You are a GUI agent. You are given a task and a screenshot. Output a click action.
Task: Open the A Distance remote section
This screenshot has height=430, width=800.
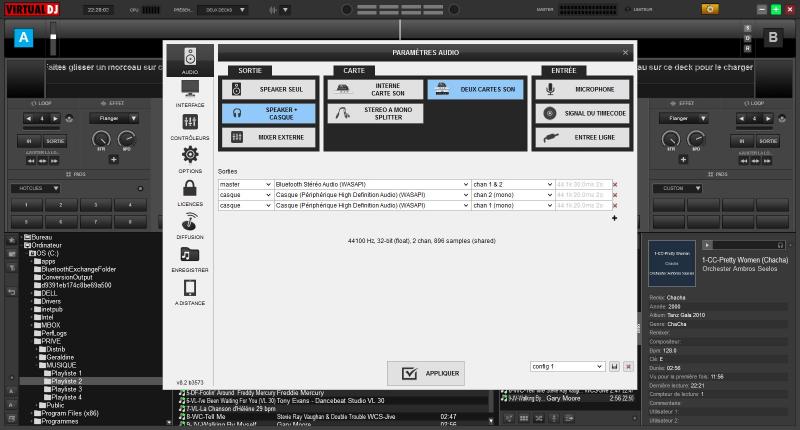coord(190,292)
